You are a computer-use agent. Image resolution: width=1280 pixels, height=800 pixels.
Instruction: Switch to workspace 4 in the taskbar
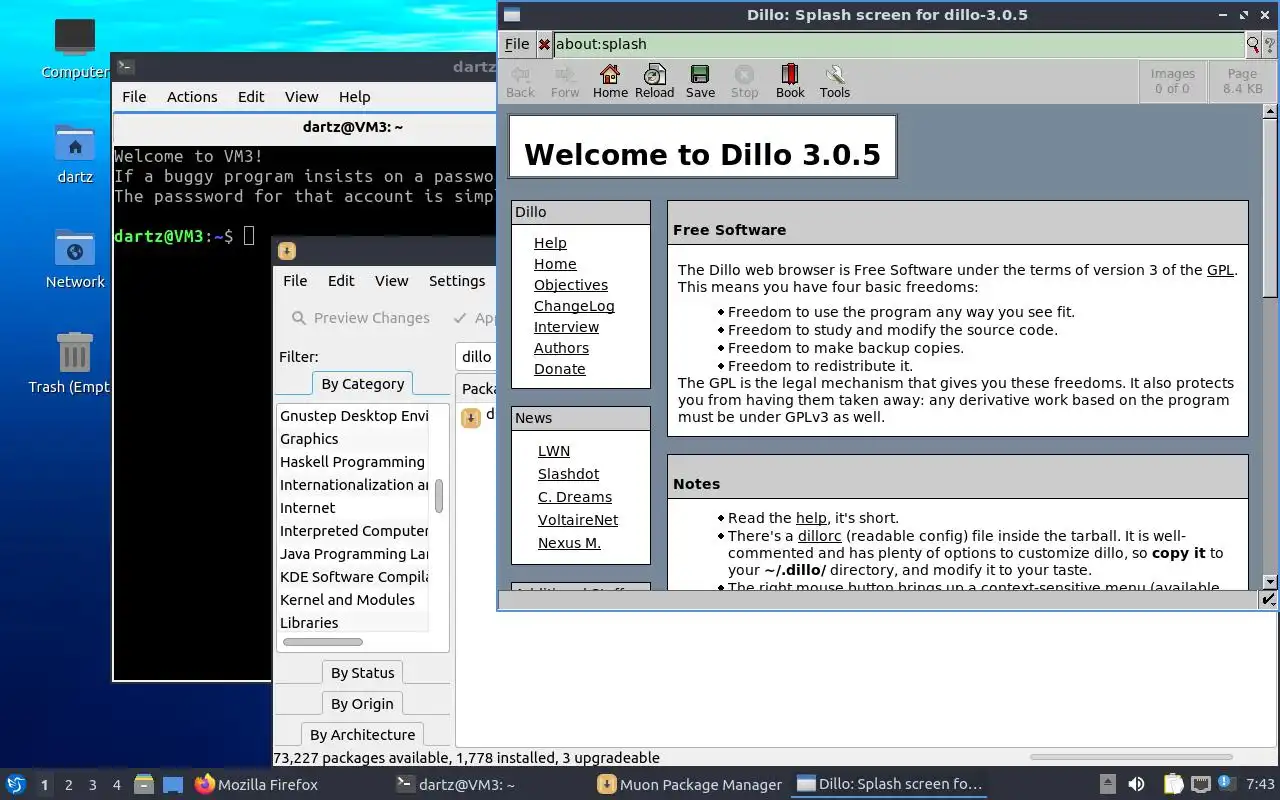(116, 785)
